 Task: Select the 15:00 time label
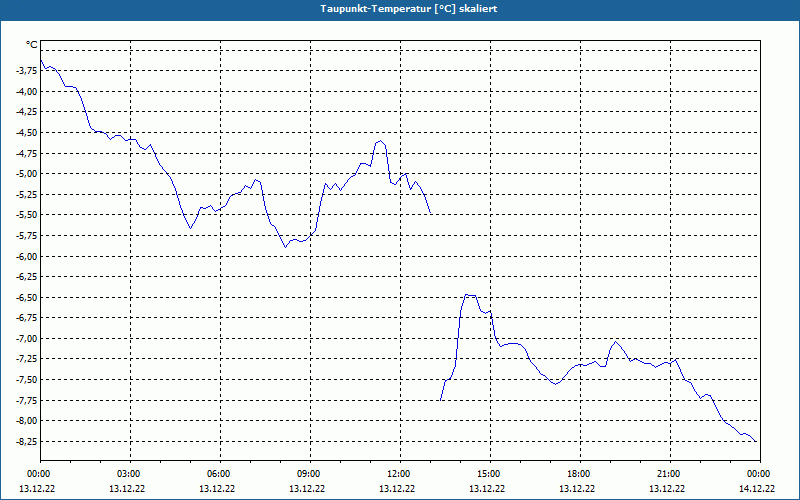(490, 474)
